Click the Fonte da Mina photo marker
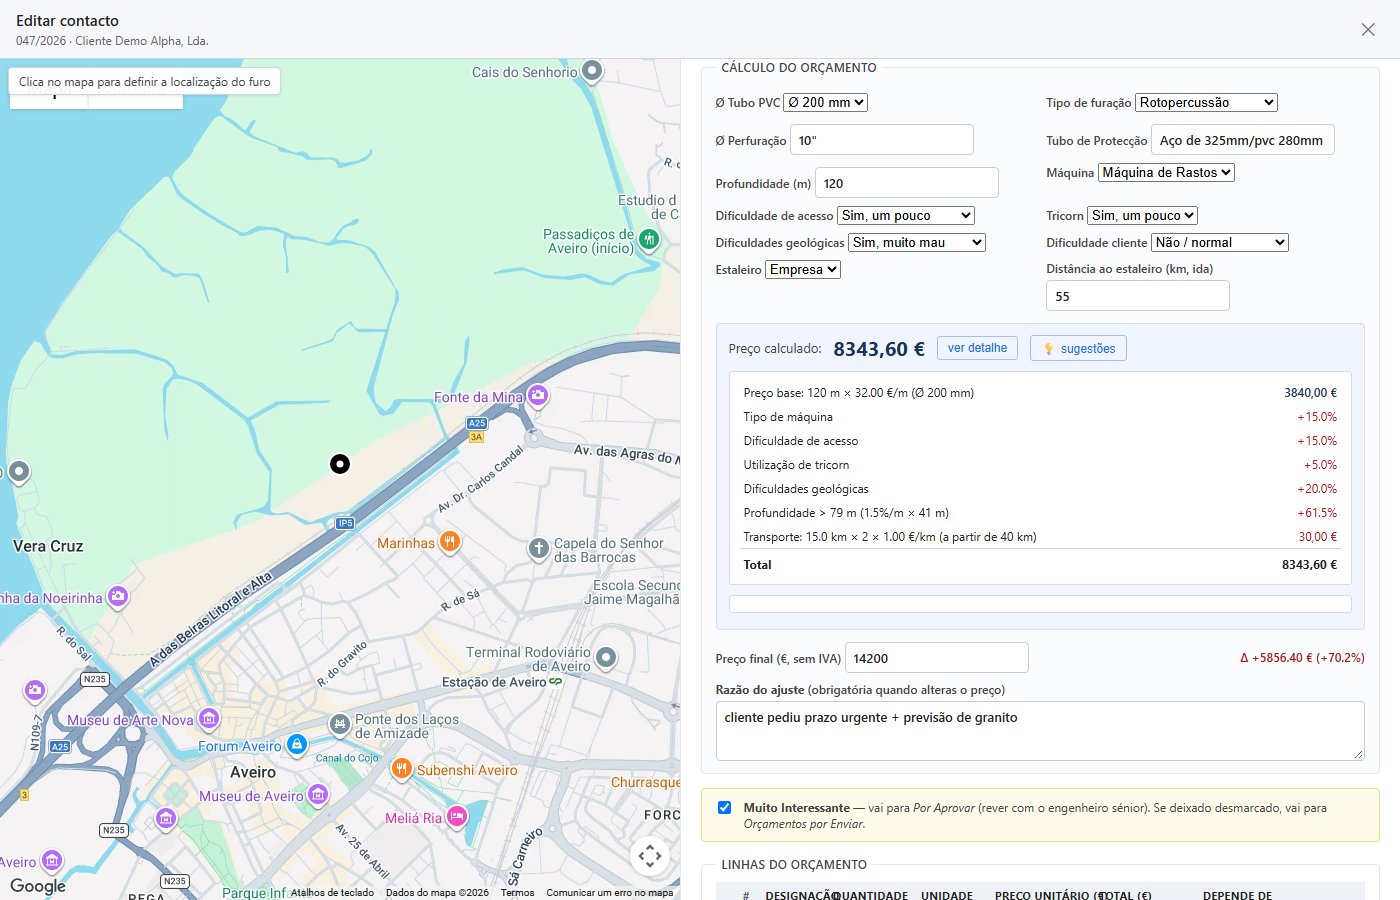Screen dimensions: 1400x900 click(538, 396)
